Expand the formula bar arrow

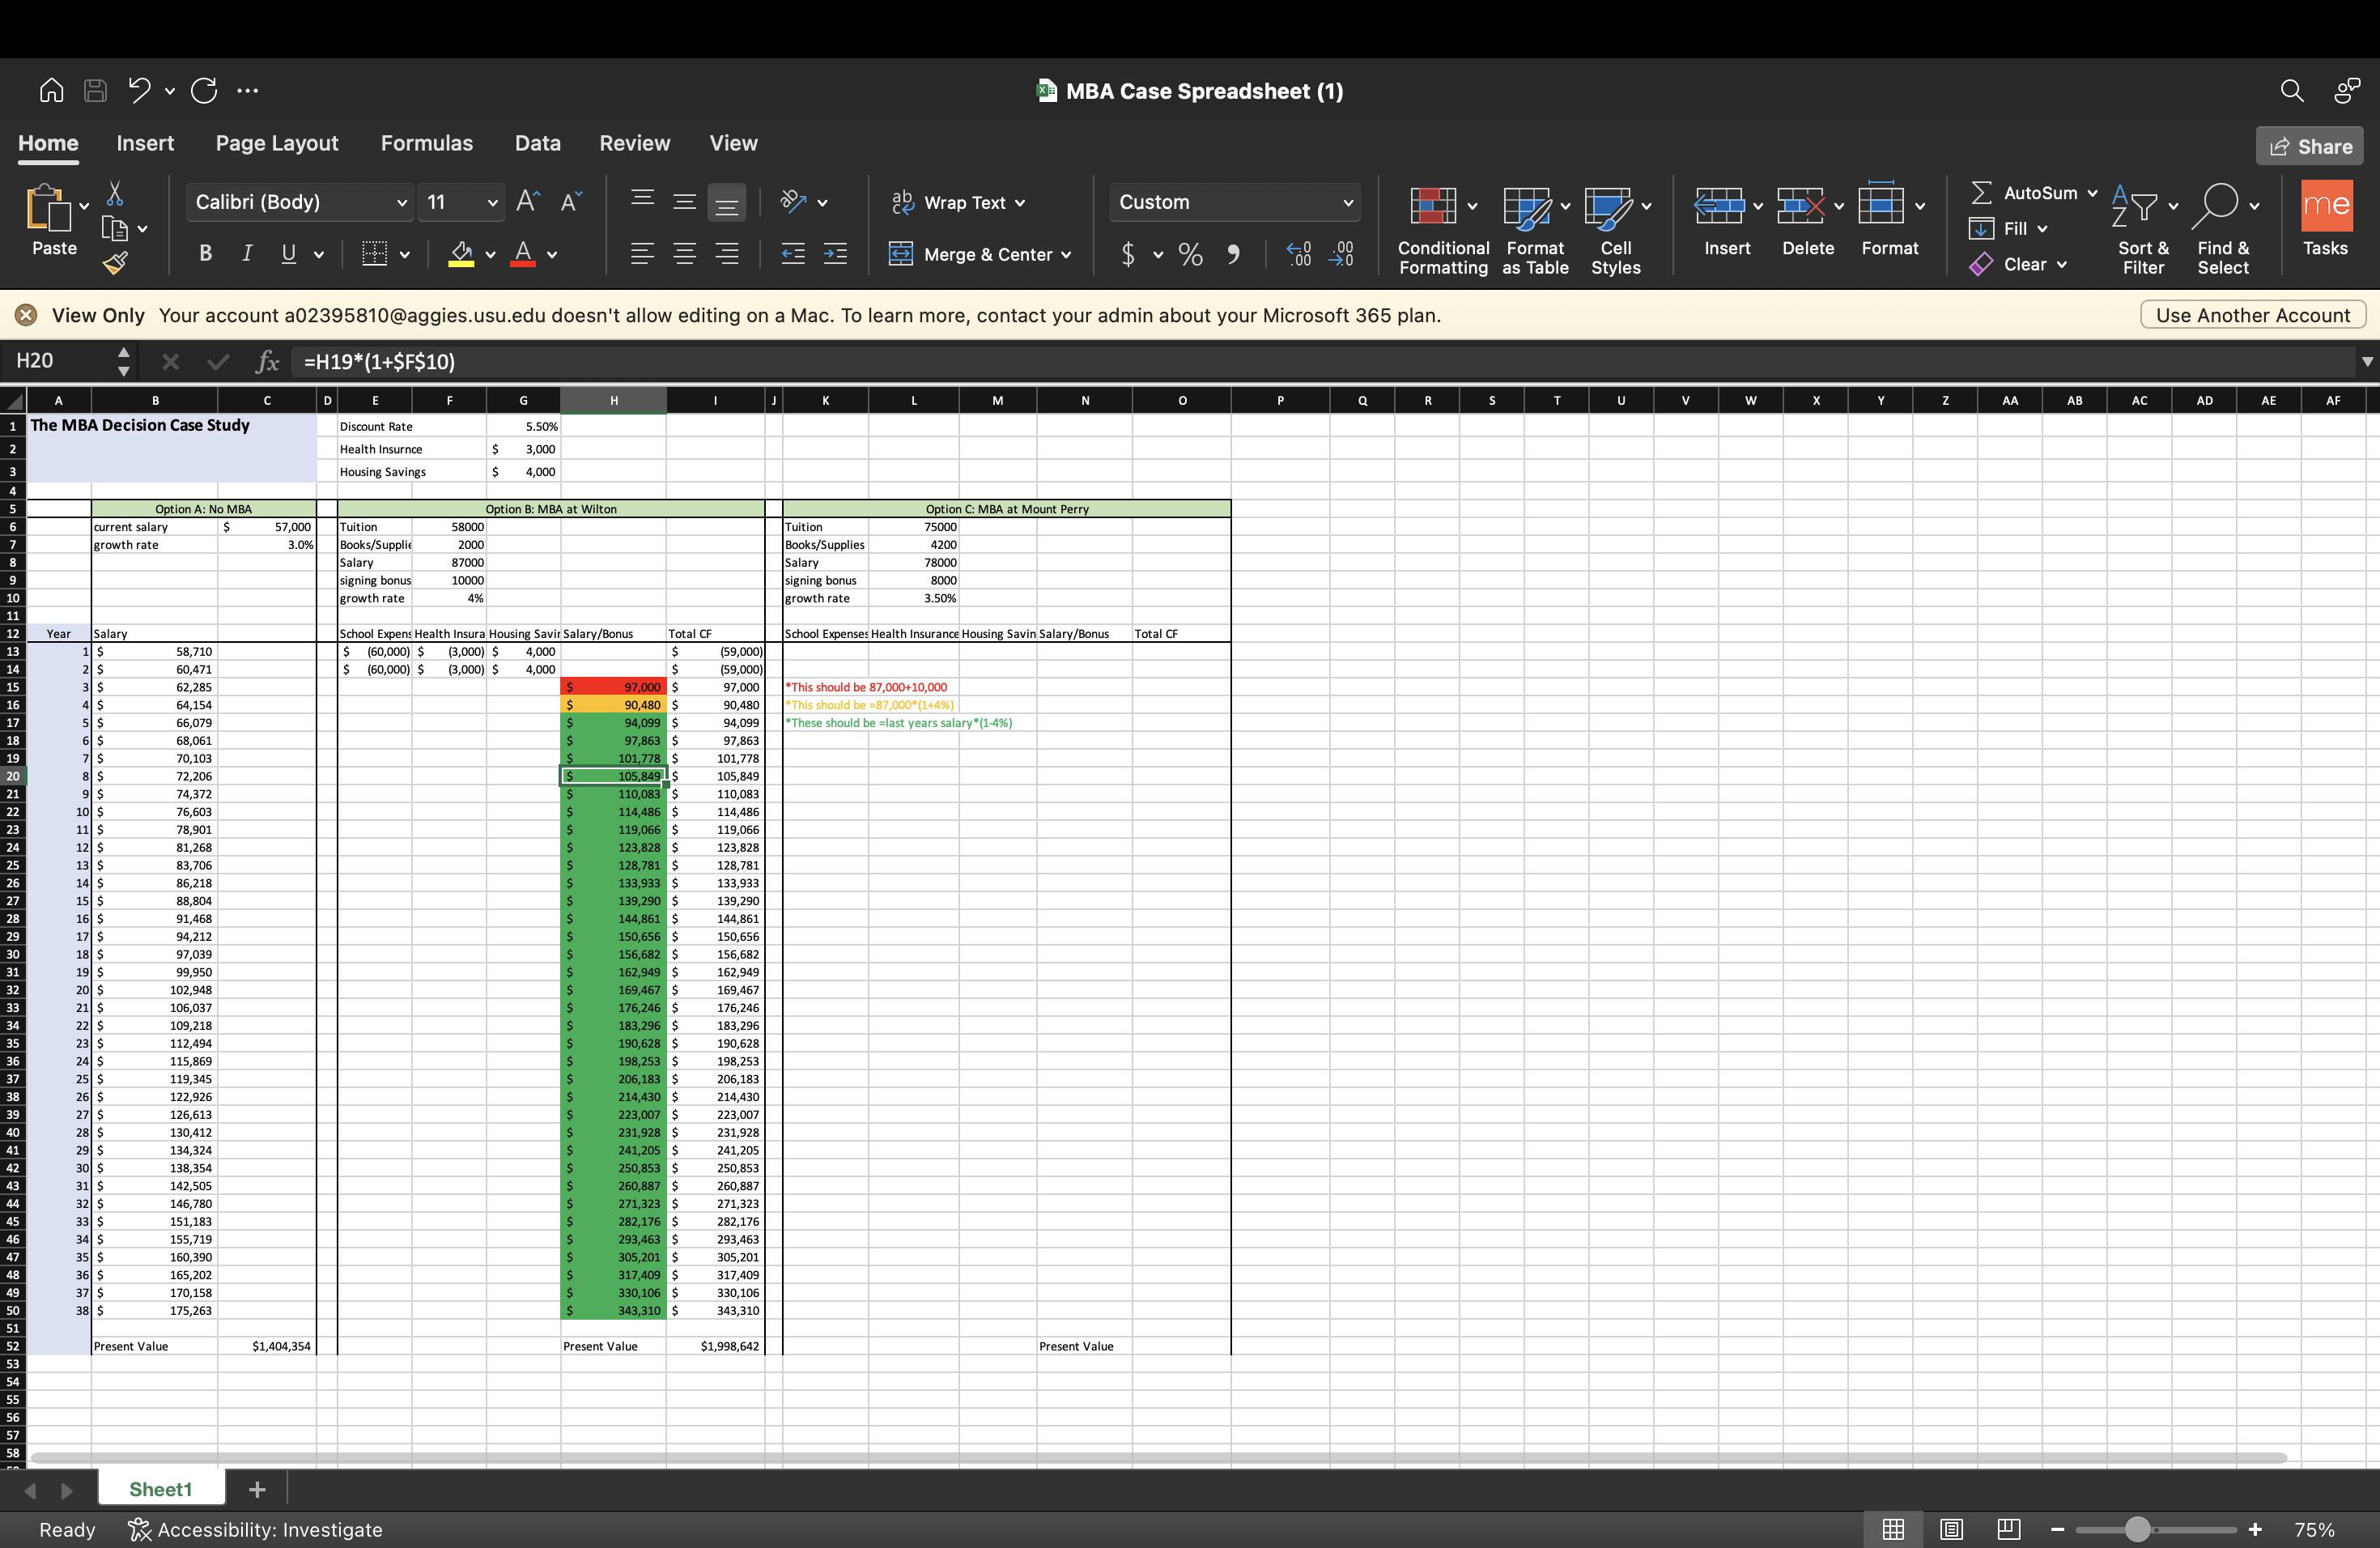pos(2366,361)
